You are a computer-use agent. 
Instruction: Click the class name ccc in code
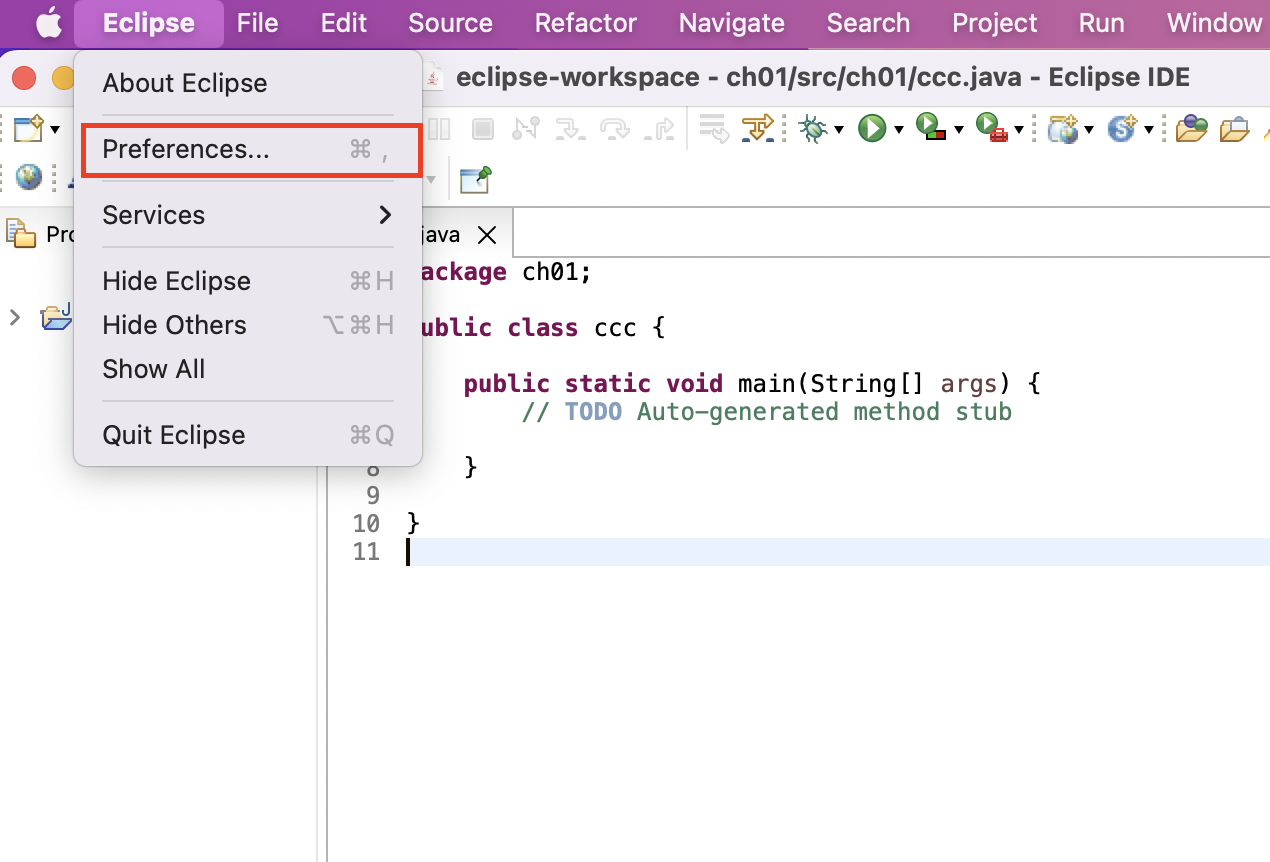(x=615, y=328)
